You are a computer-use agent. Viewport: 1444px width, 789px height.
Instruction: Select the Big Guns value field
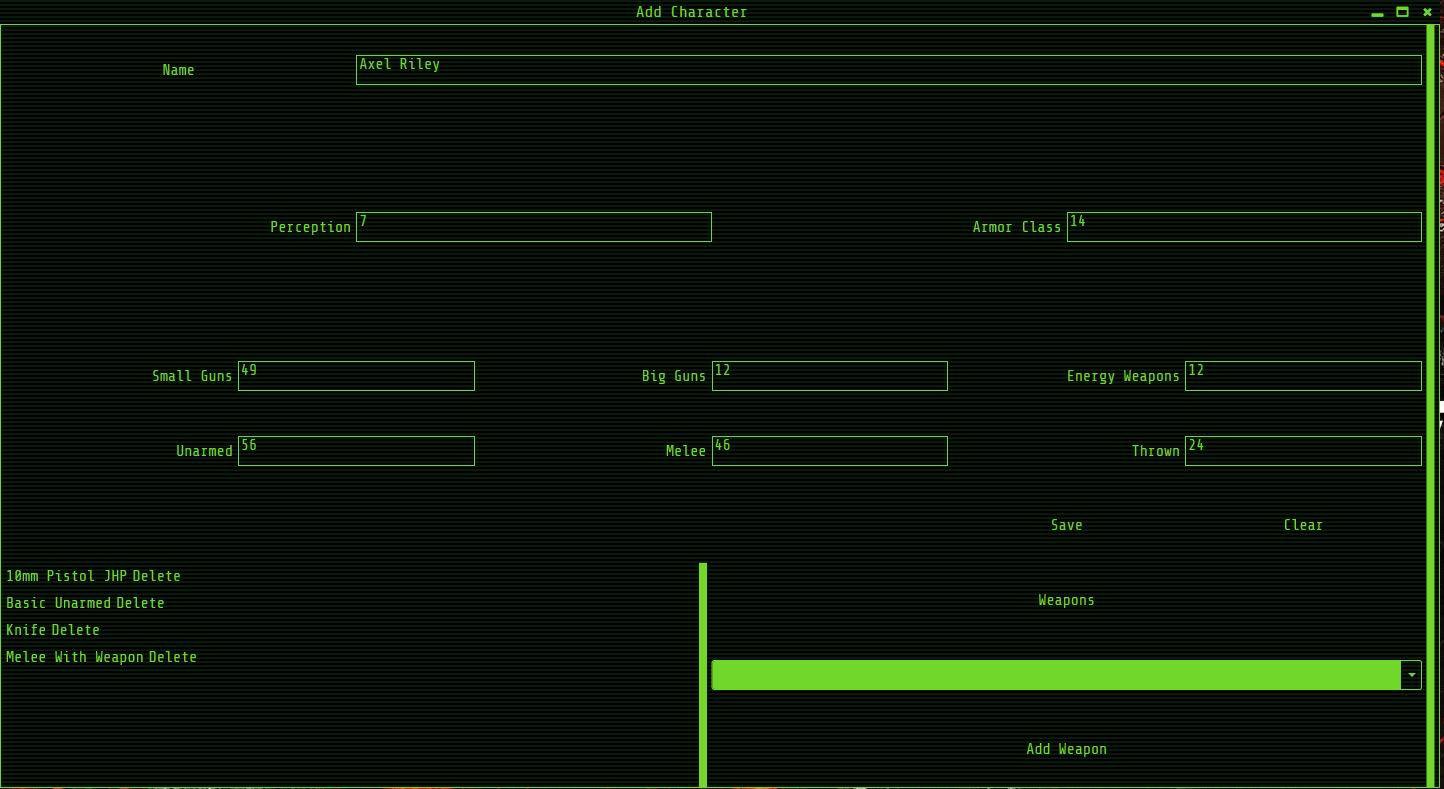(829, 376)
